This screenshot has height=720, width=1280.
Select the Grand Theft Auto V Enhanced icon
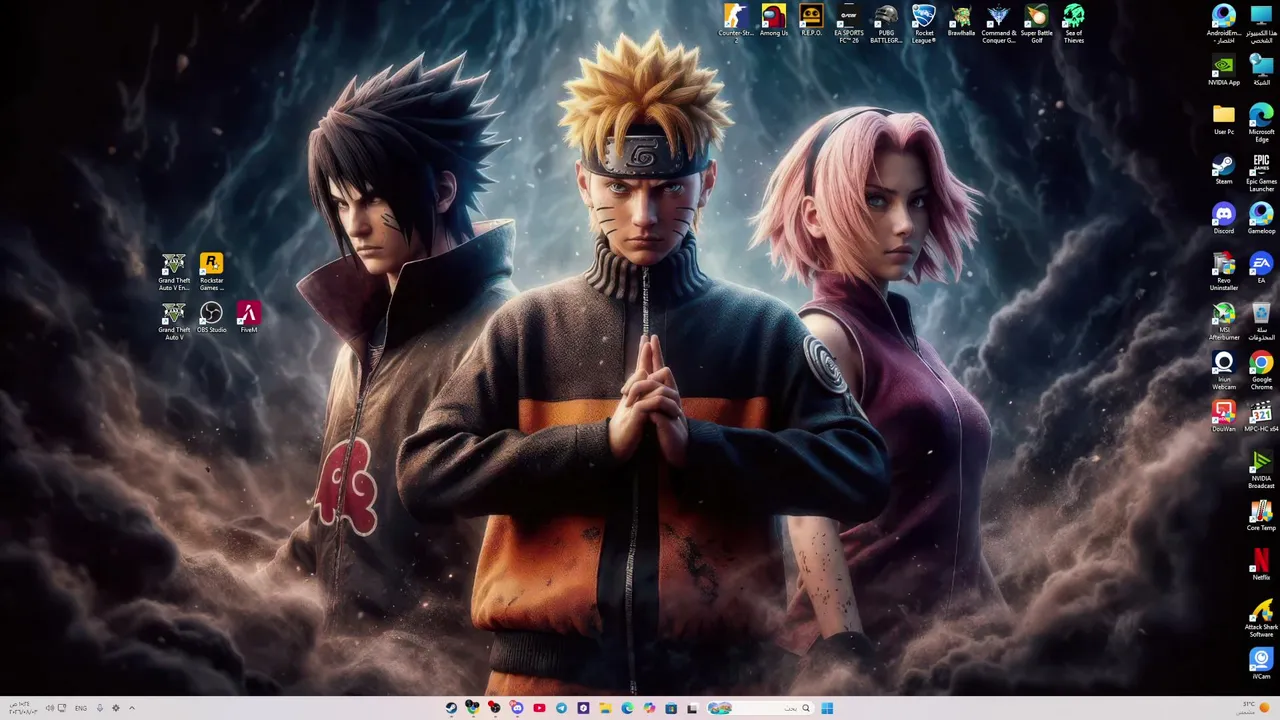click(x=174, y=271)
